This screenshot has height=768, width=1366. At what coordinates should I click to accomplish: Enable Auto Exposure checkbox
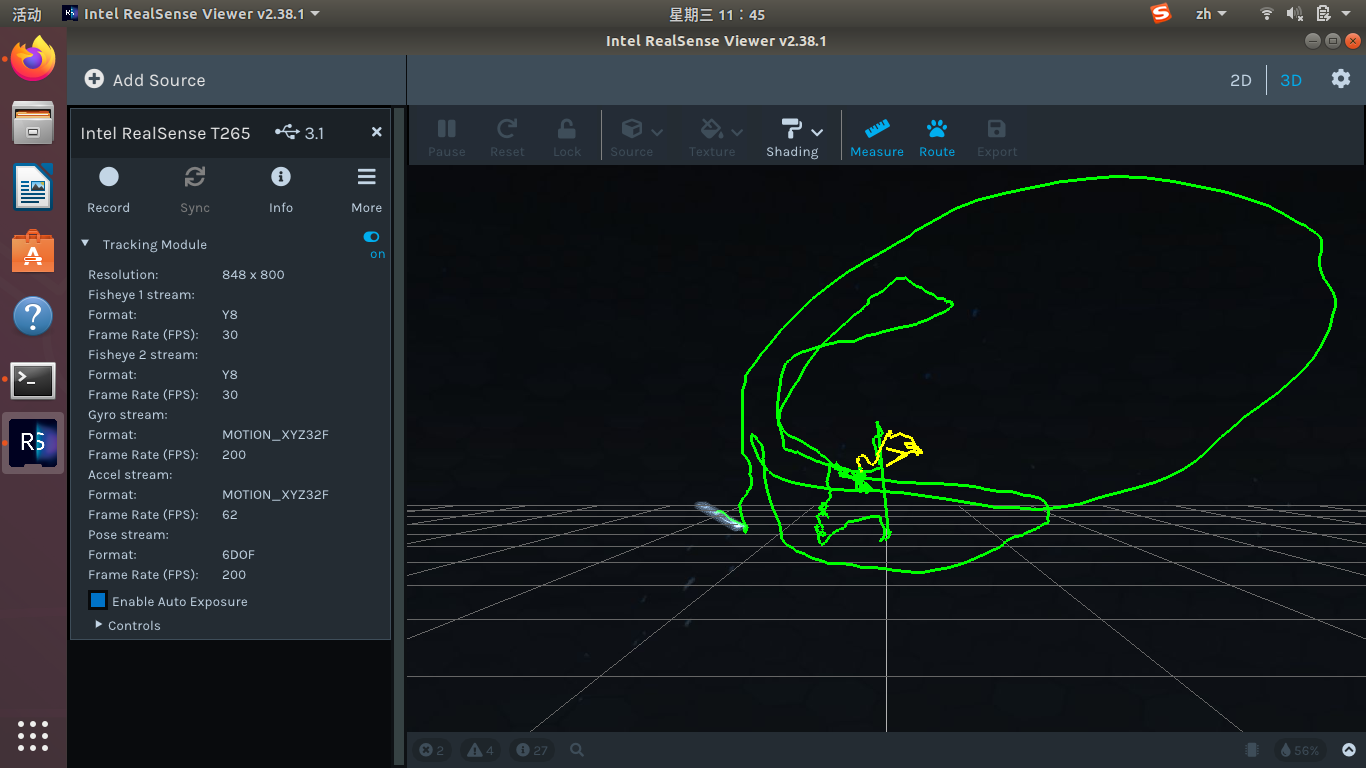pos(98,601)
